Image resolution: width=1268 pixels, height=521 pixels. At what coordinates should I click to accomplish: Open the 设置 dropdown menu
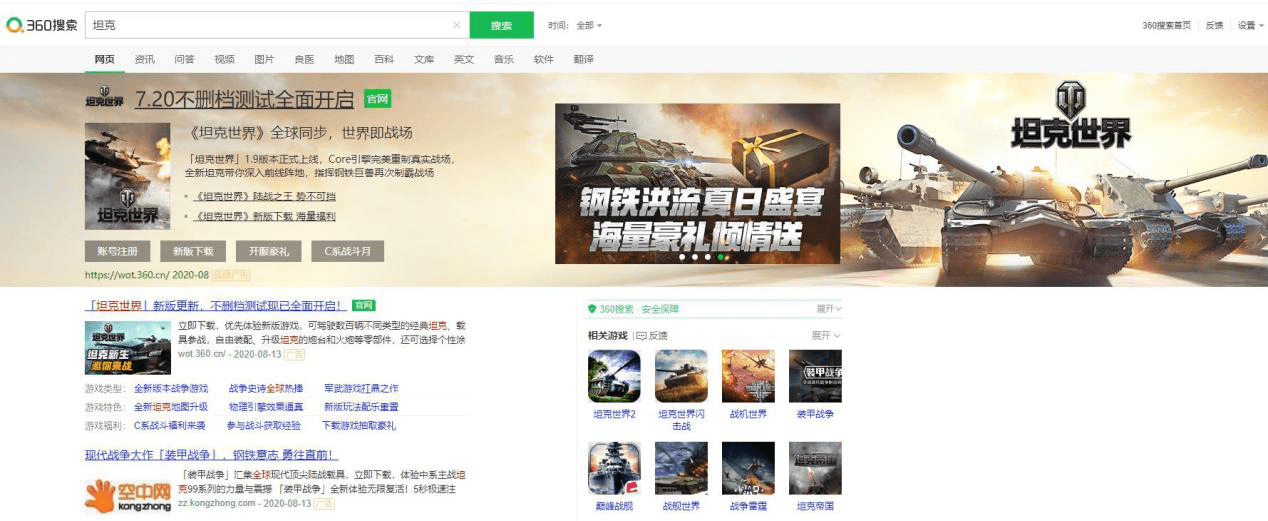click(1249, 25)
